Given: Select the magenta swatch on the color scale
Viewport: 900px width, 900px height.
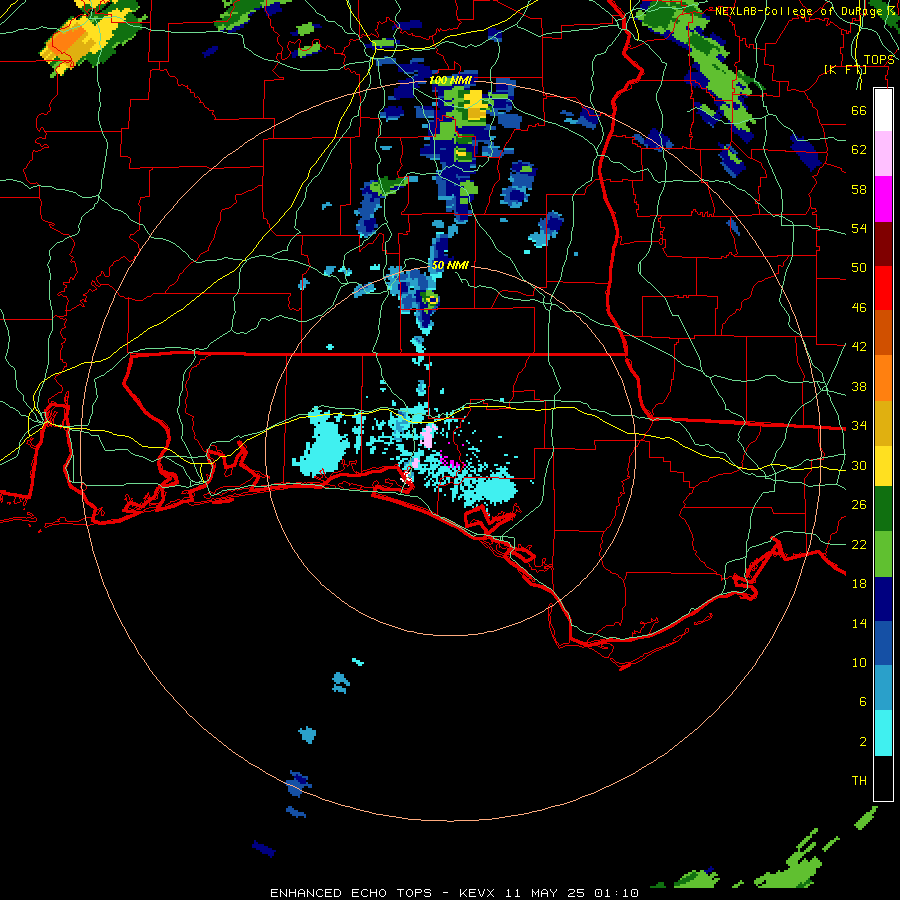Looking at the screenshot, I should click(883, 199).
